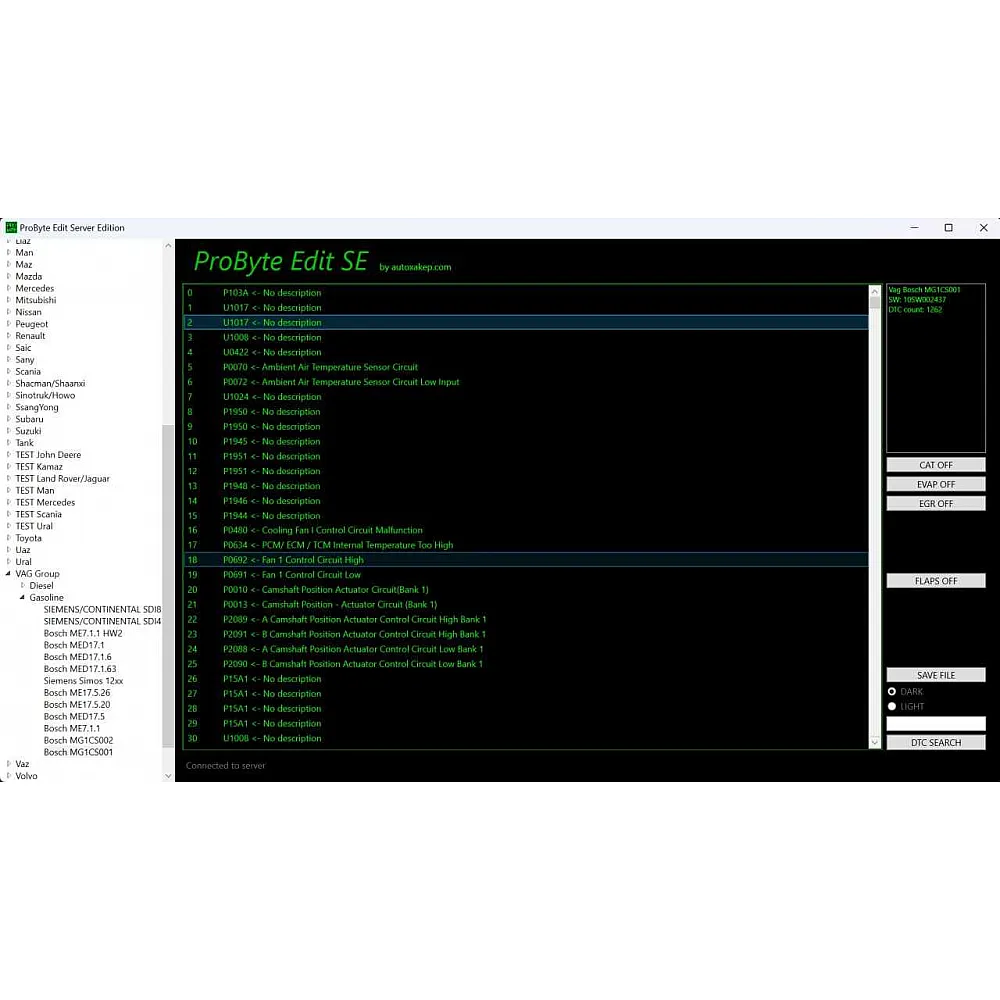
Task: Expand the Diesel subfolder
Action: tap(23, 586)
